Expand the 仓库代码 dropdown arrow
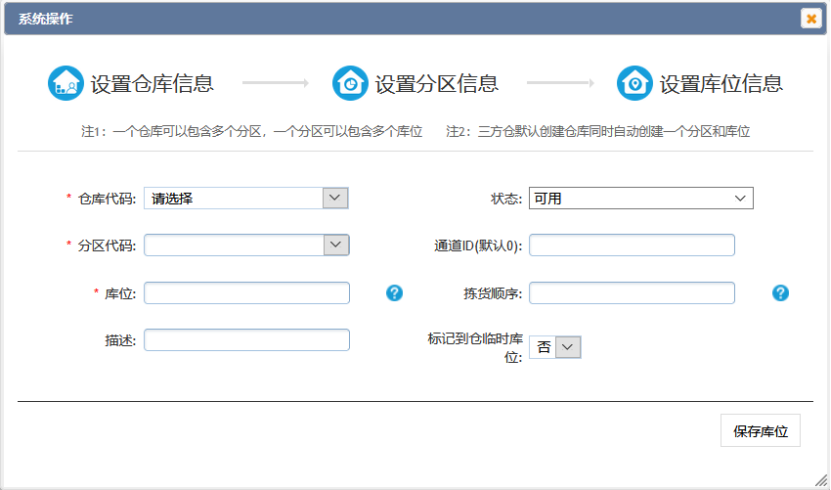This screenshot has width=831, height=490. pyautogui.click(x=336, y=198)
